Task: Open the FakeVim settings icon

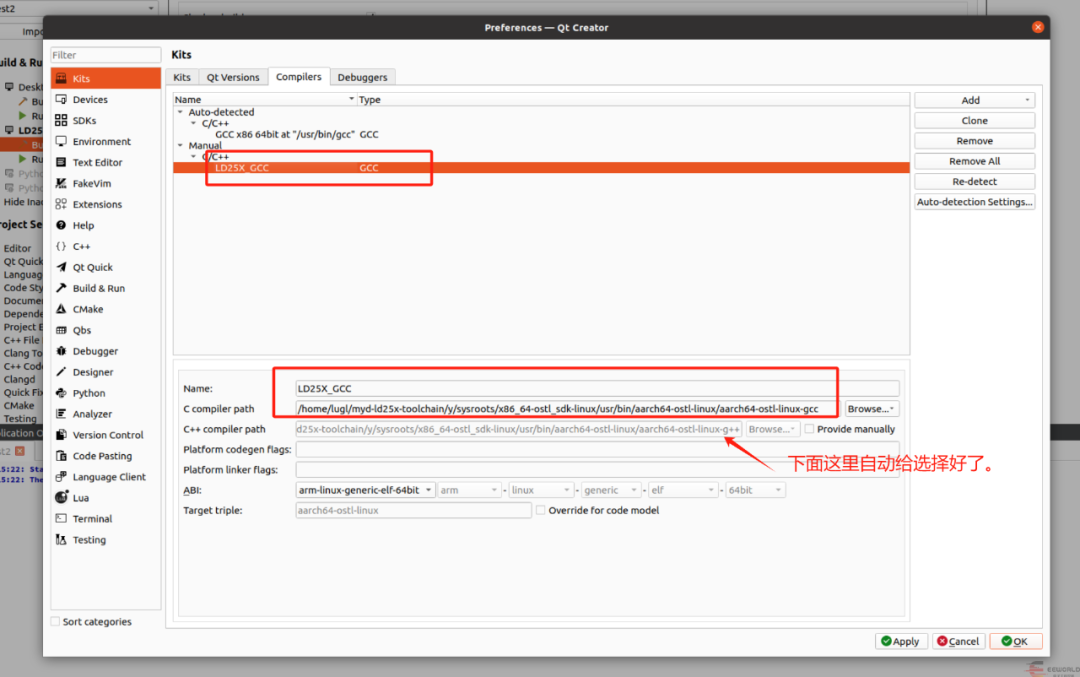Action: coord(61,183)
